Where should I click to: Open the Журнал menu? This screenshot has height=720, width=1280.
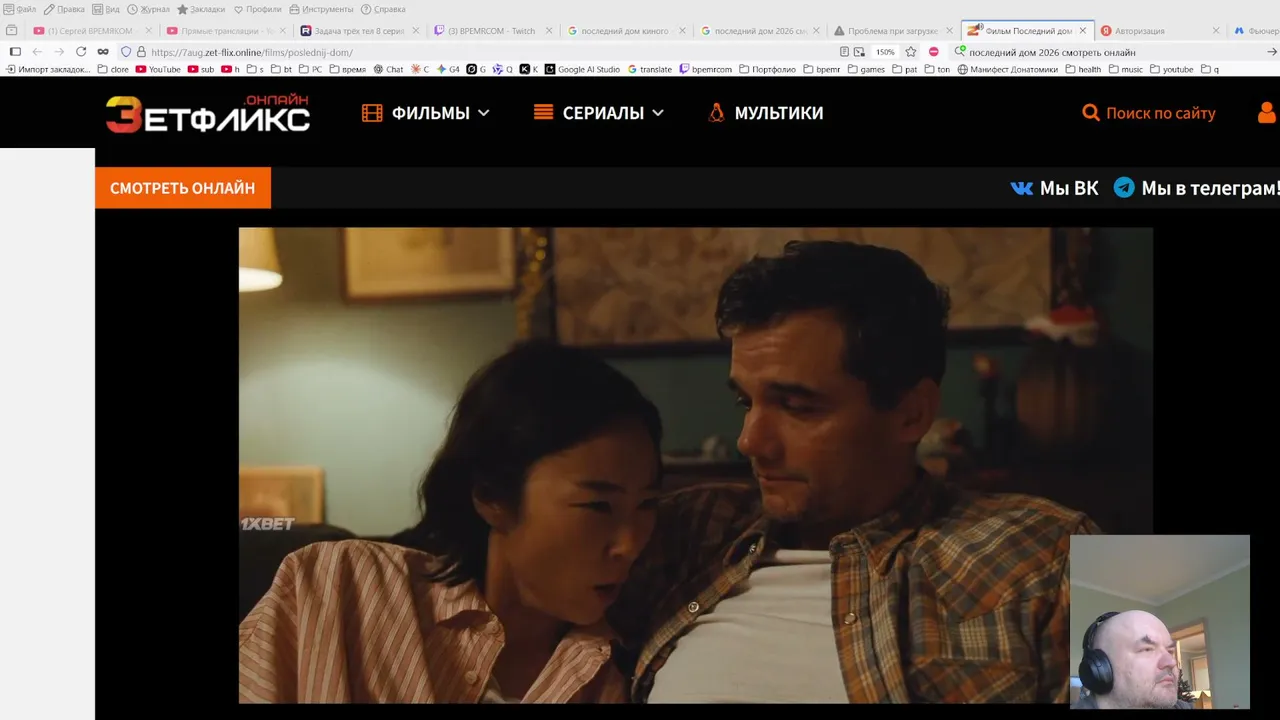click(x=148, y=9)
